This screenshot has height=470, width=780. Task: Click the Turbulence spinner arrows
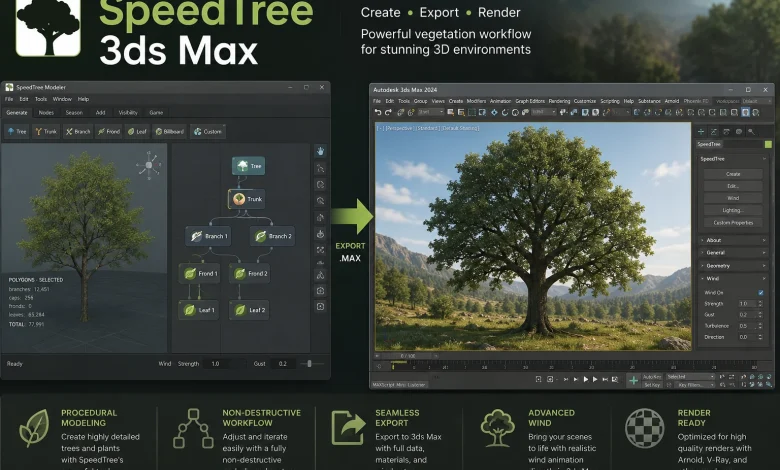[x=760, y=326]
